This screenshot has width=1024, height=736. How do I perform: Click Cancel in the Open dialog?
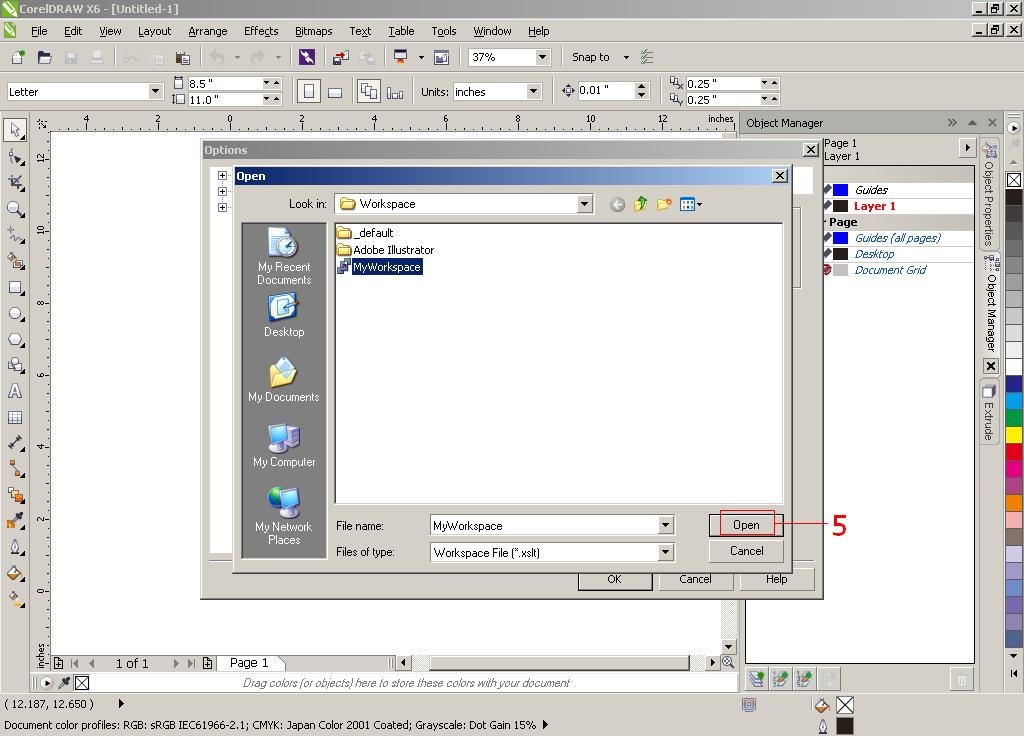[746, 551]
